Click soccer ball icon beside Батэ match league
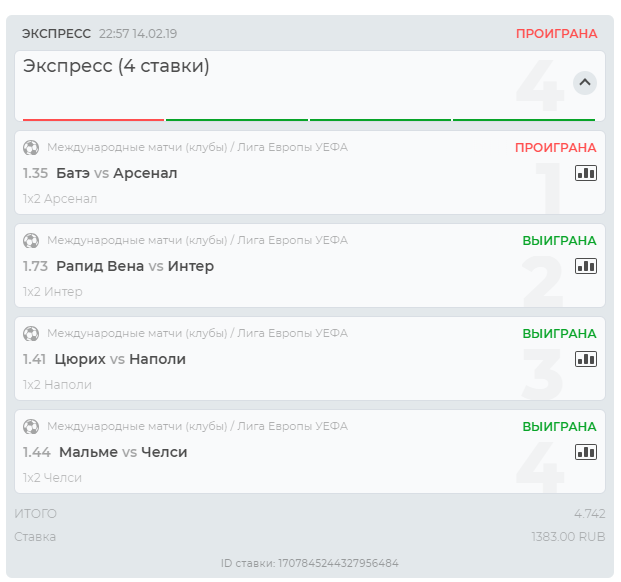Viewport: 621px width, 582px height. click(31, 147)
